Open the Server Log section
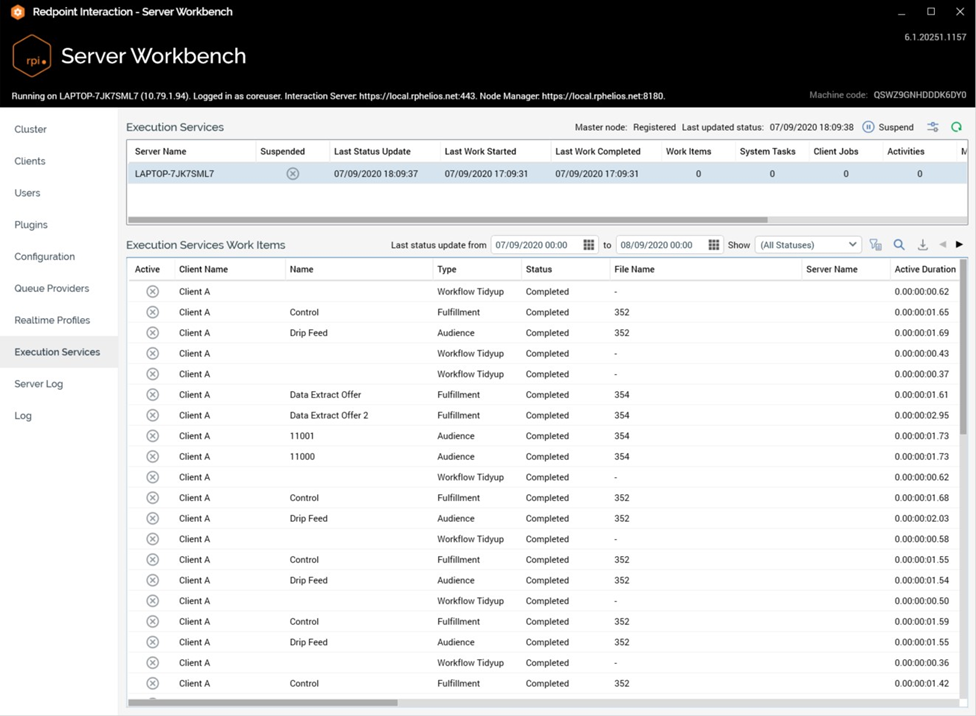The image size is (976, 716). (39, 384)
